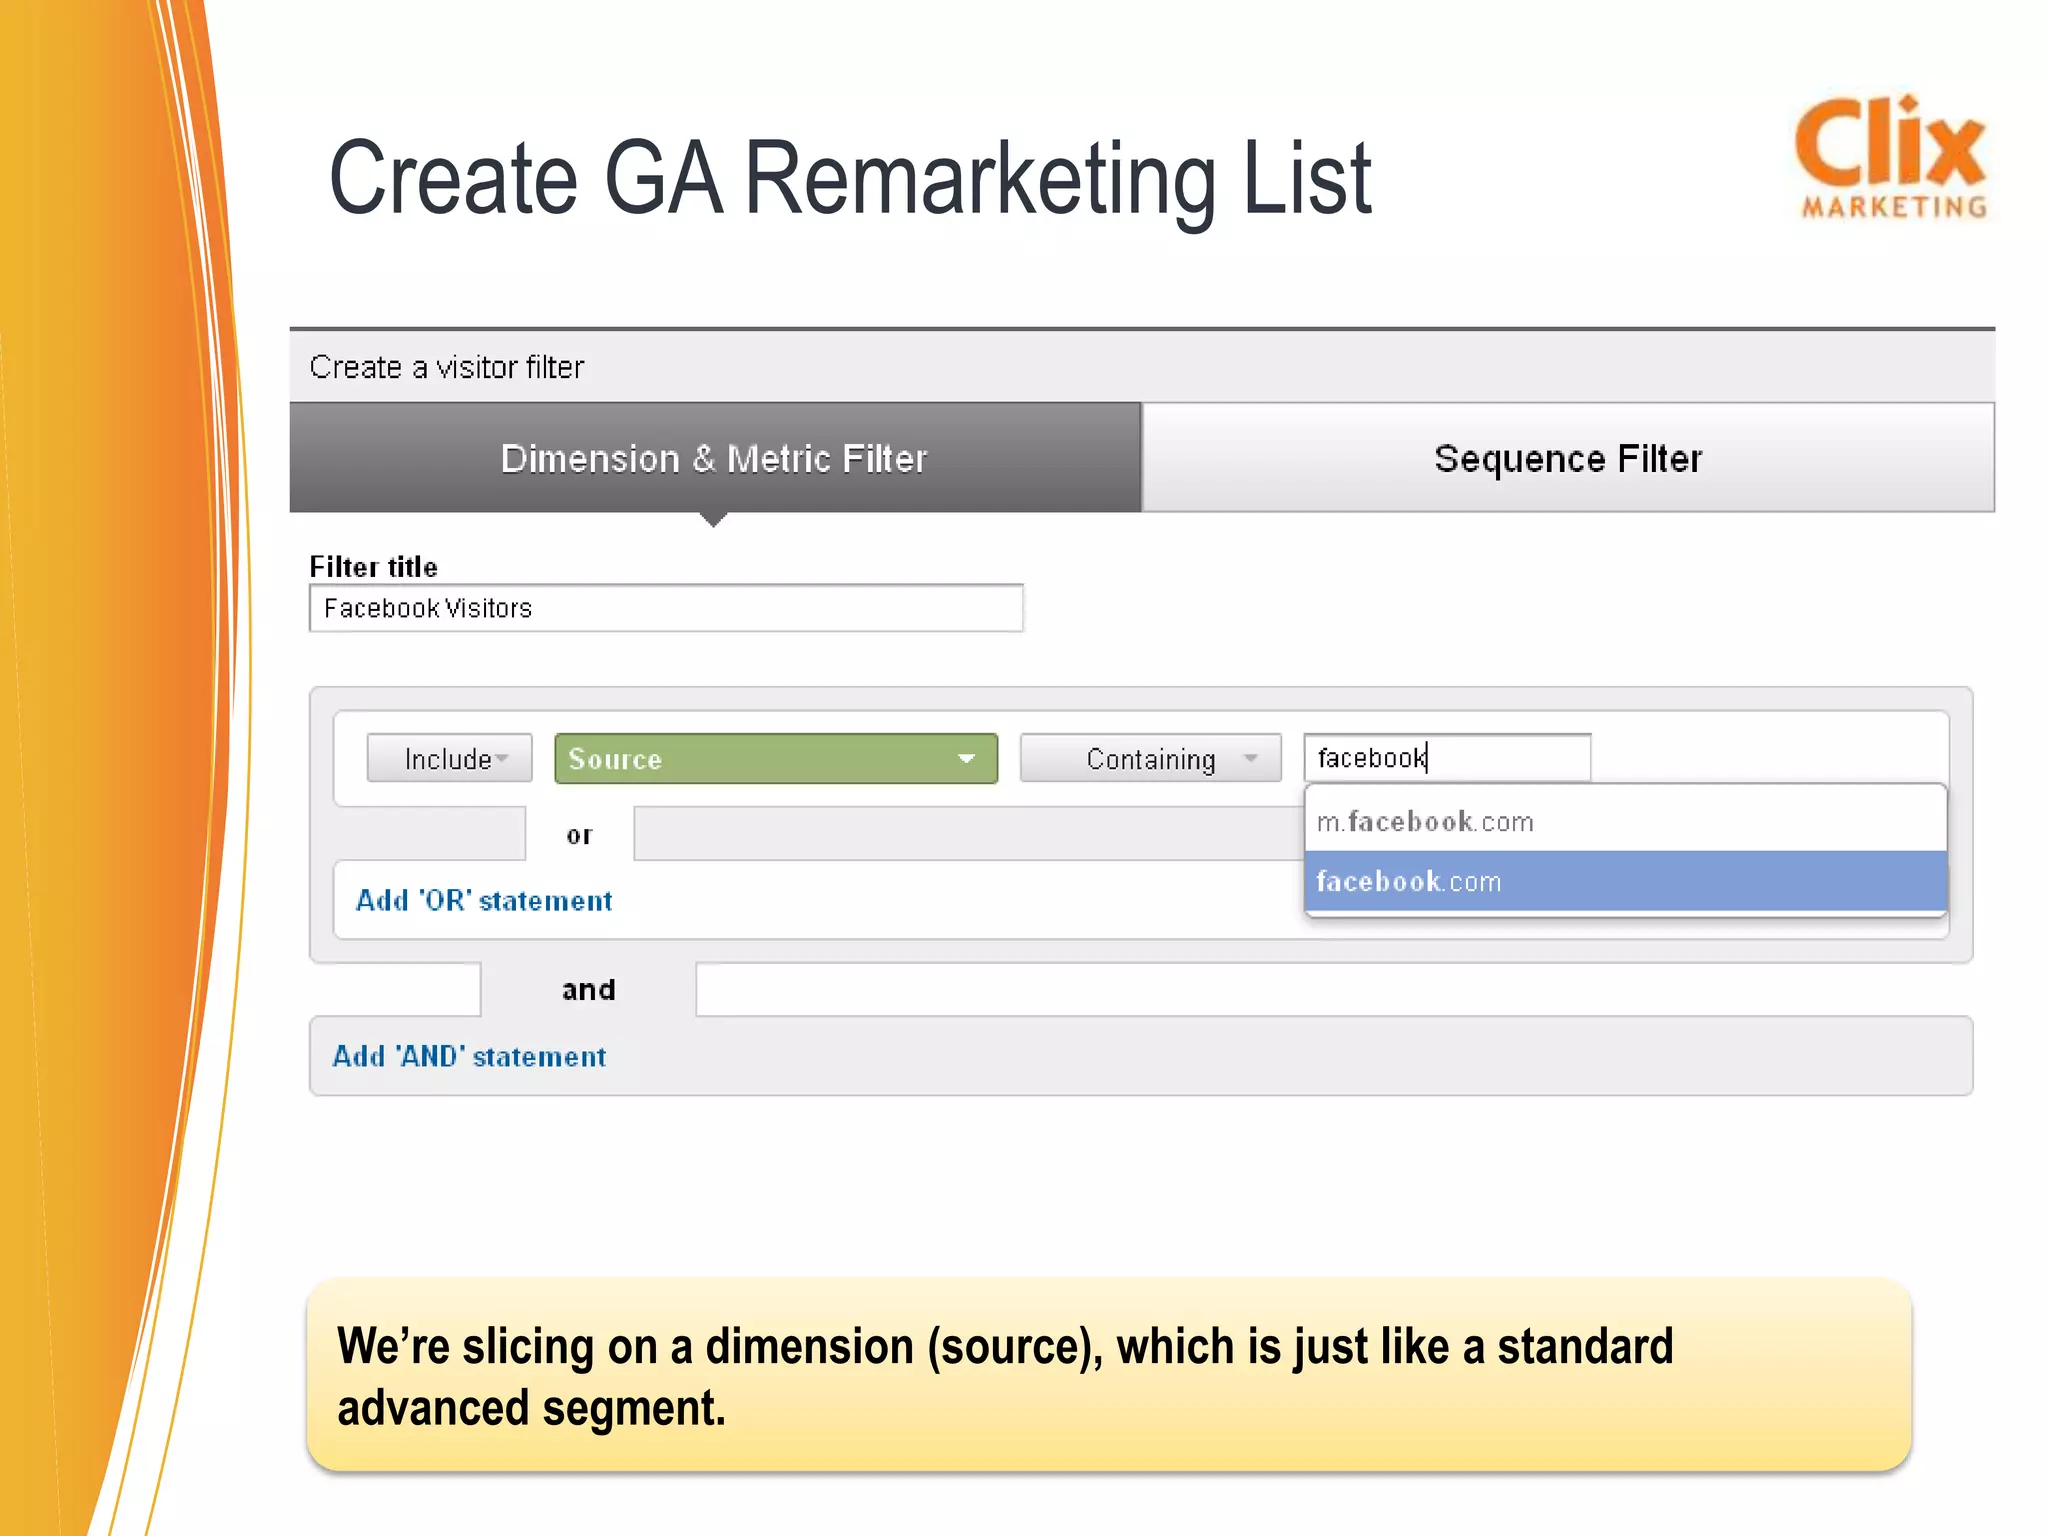Click the 'Create a visitor filter' heading
The width and height of the screenshot is (2048, 1536).
pyautogui.click(x=446, y=367)
